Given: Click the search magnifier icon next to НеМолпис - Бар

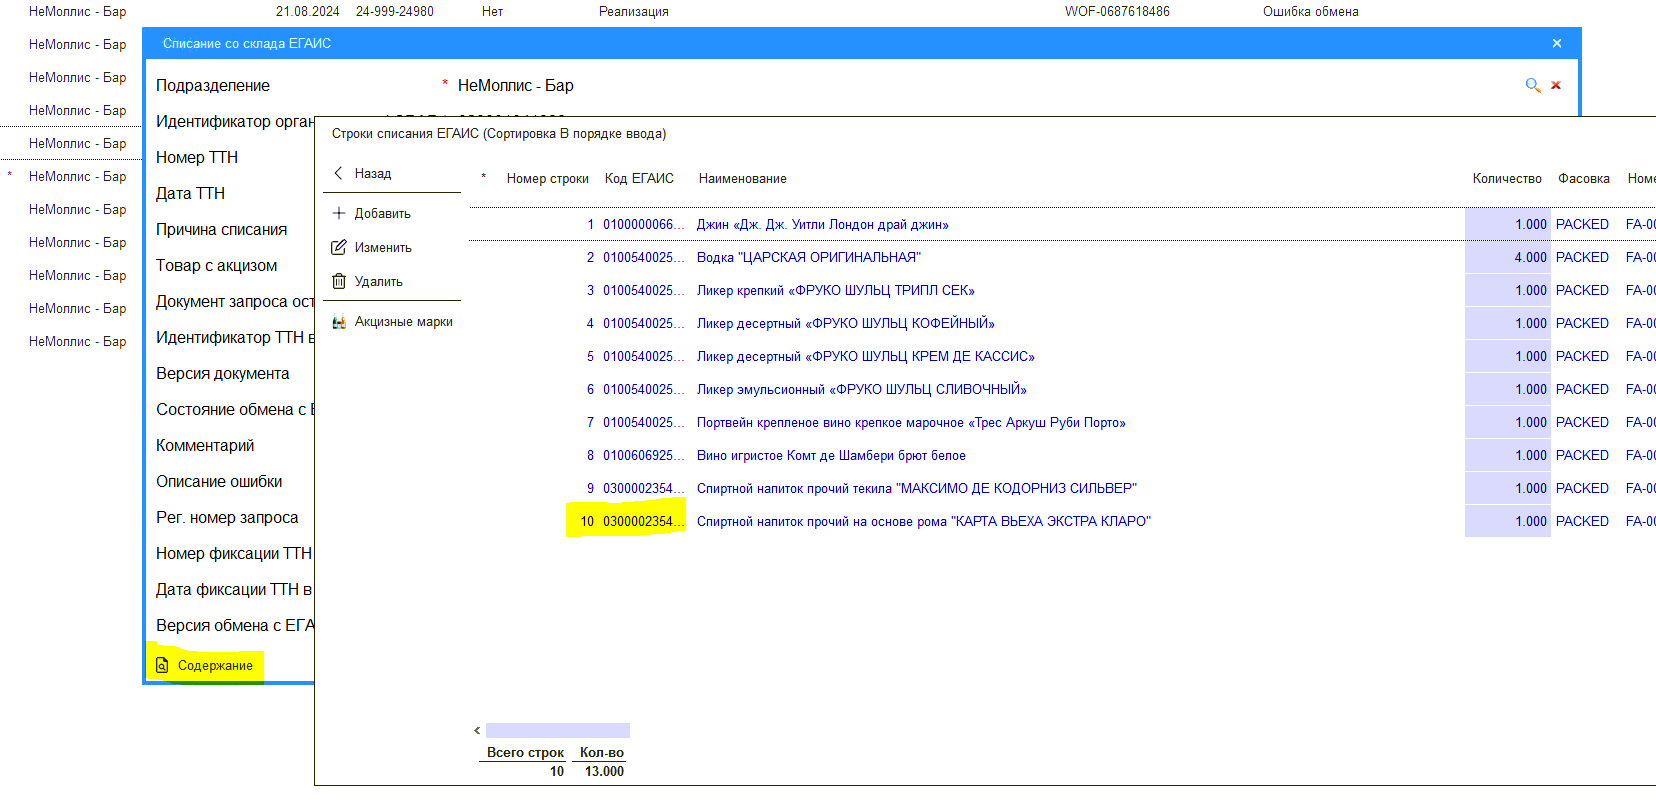Looking at the screenshot, I should click(x=1532, y=86).
